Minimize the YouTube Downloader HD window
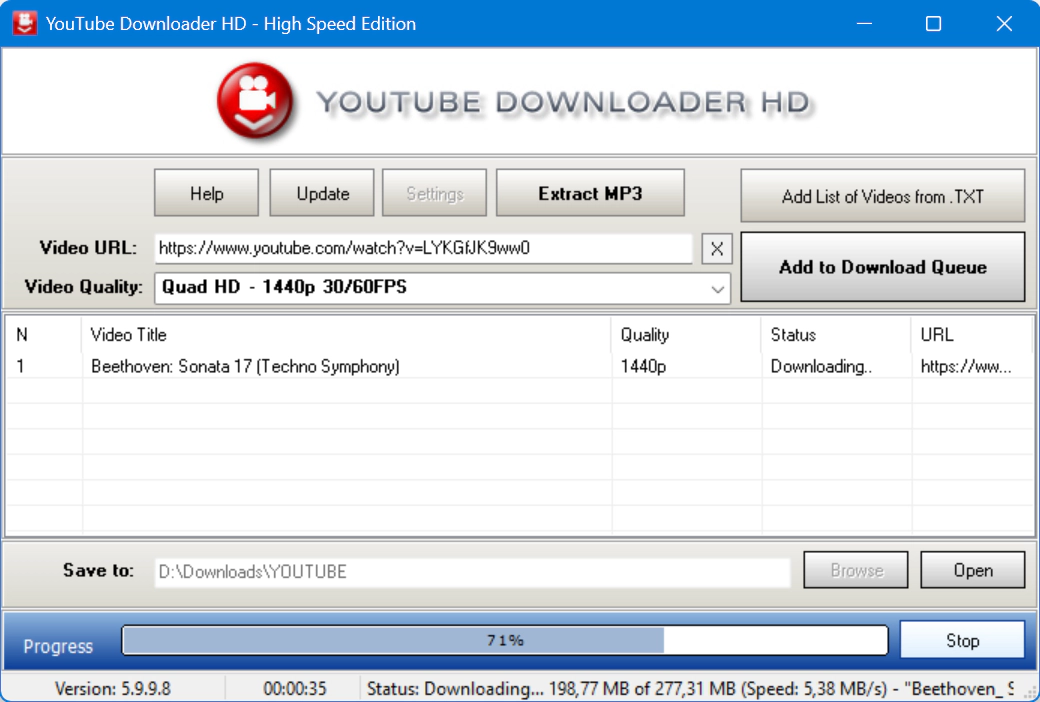1040x702 pixels. tap(864, 23)
